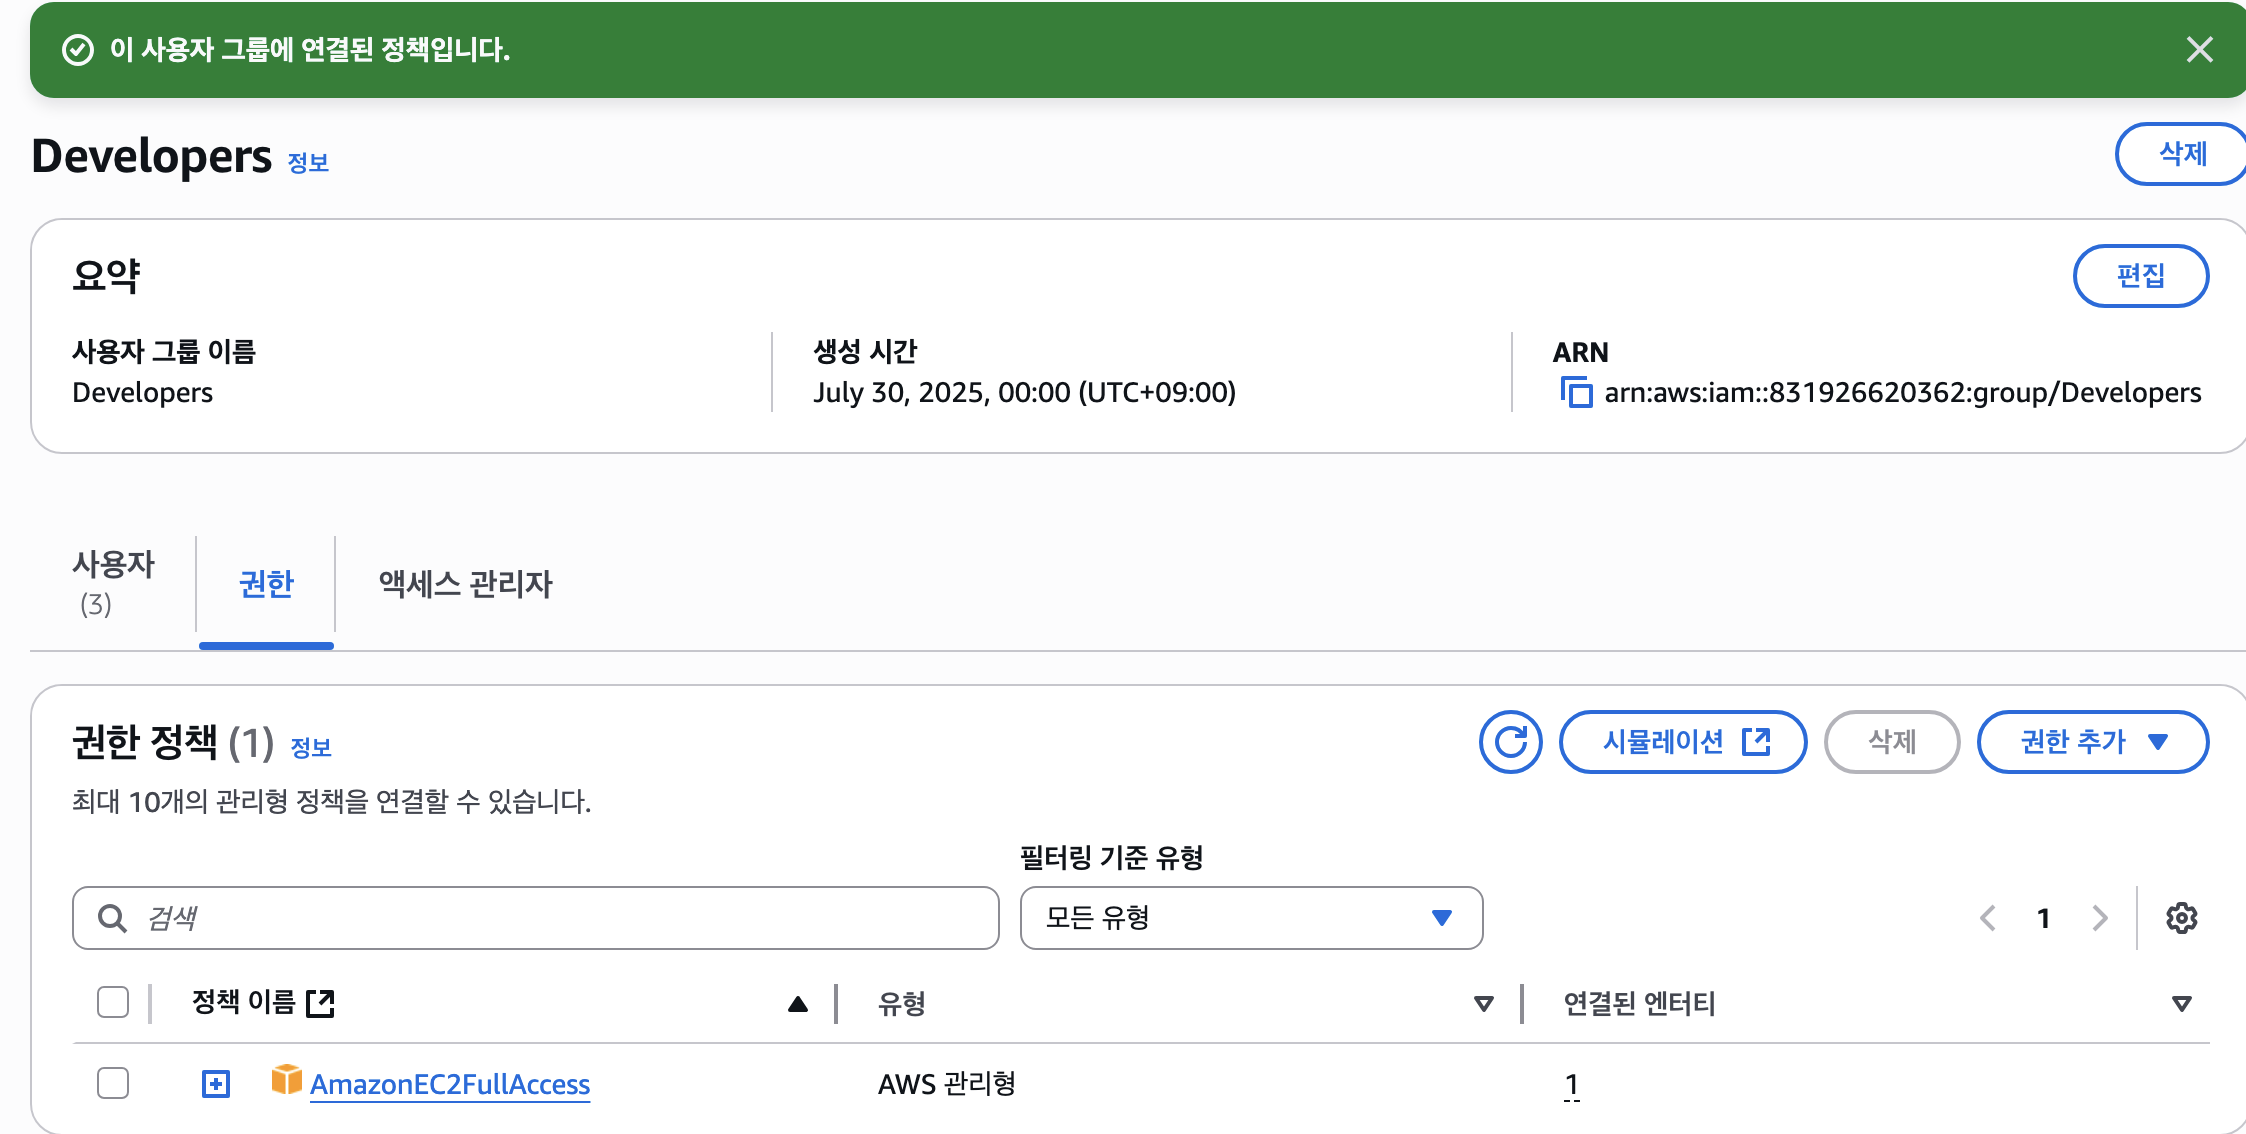This screenshot has height=1134, width=2246.
Task: Open table preferences gear icon
Action: coord(2181,918)
